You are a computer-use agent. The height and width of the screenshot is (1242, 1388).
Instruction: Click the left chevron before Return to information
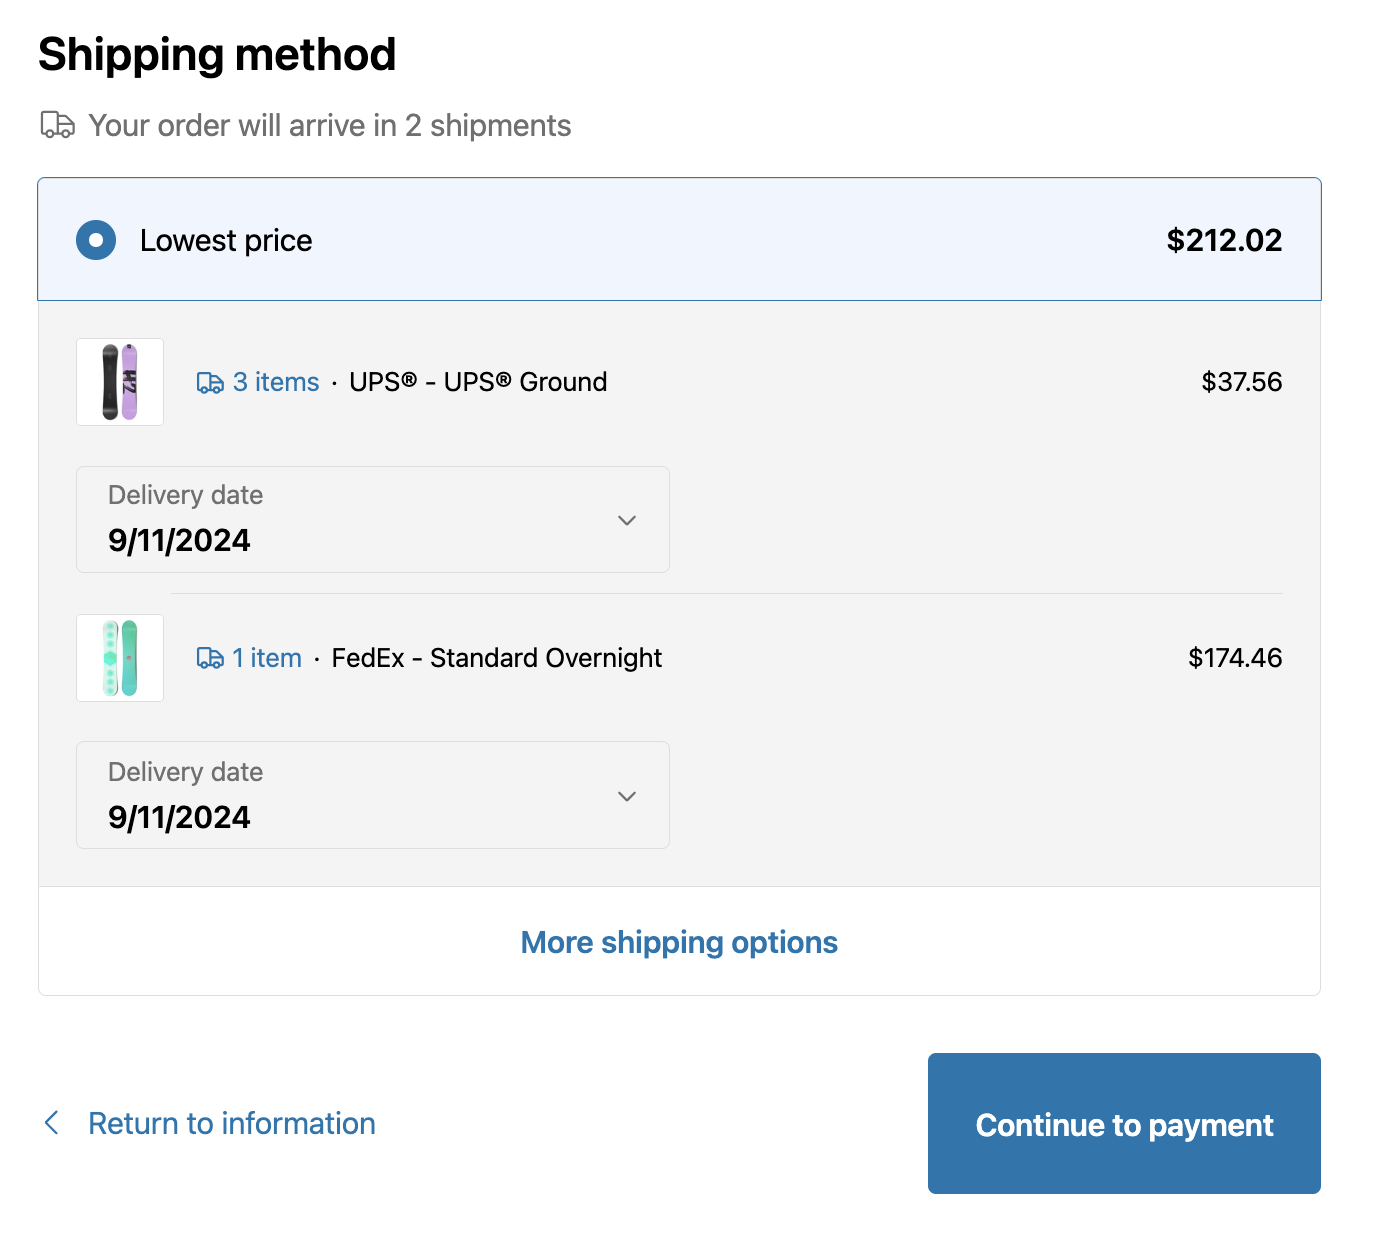point(52,1123)
